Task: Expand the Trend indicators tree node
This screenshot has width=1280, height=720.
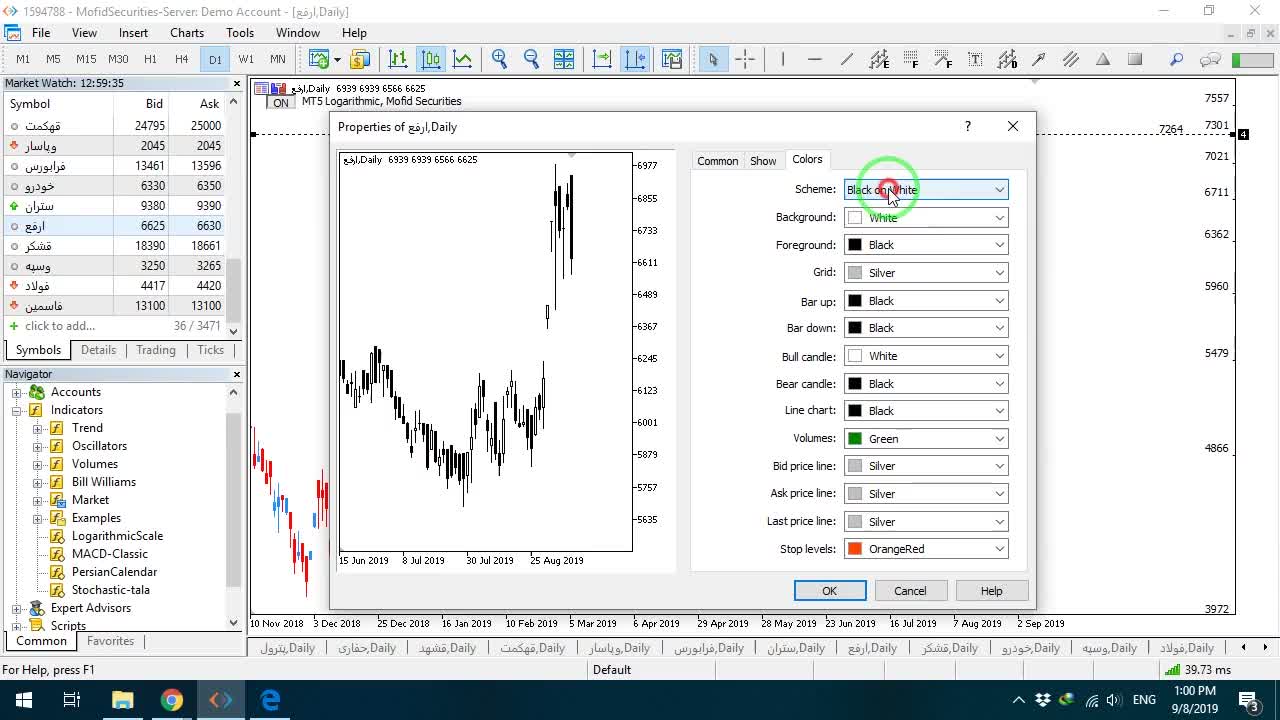Action: coord(38,428)
